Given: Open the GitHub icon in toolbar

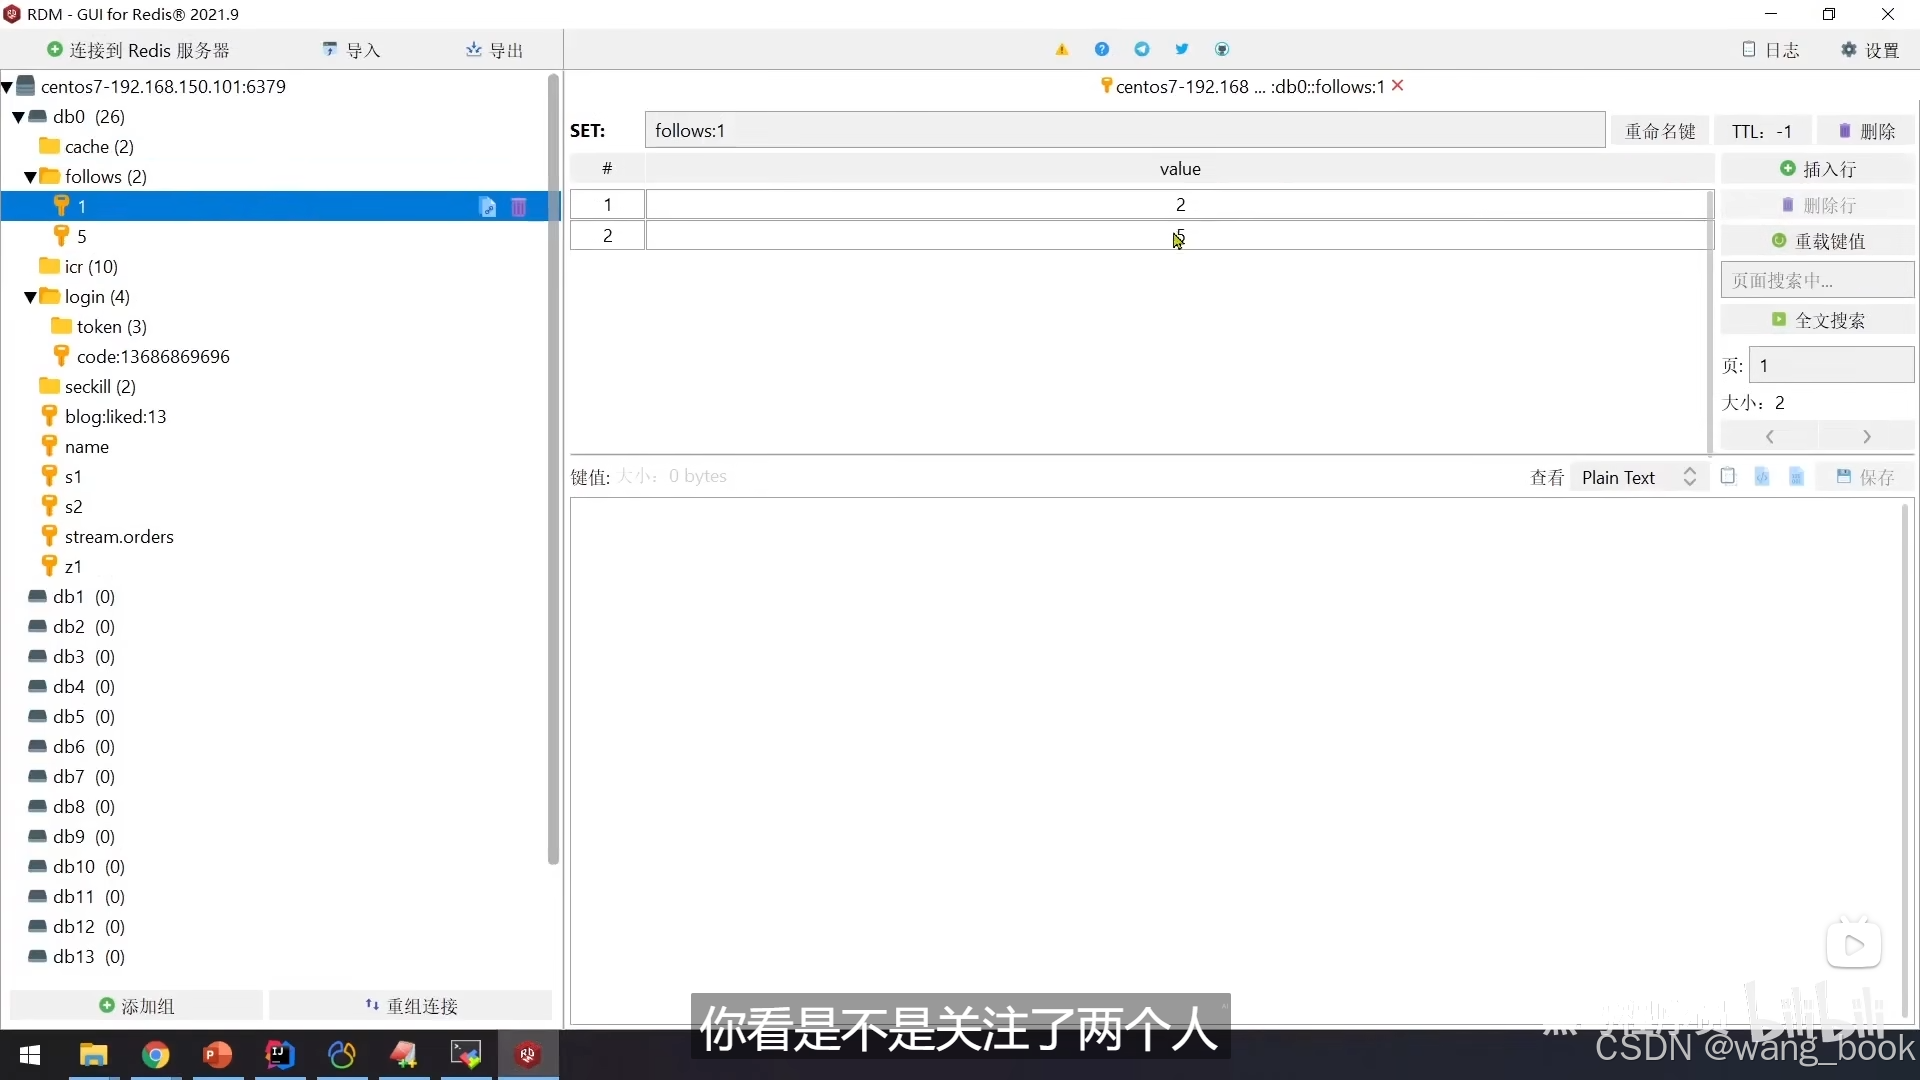Looking at the screenshot, I should click(x=1222, y=49).
